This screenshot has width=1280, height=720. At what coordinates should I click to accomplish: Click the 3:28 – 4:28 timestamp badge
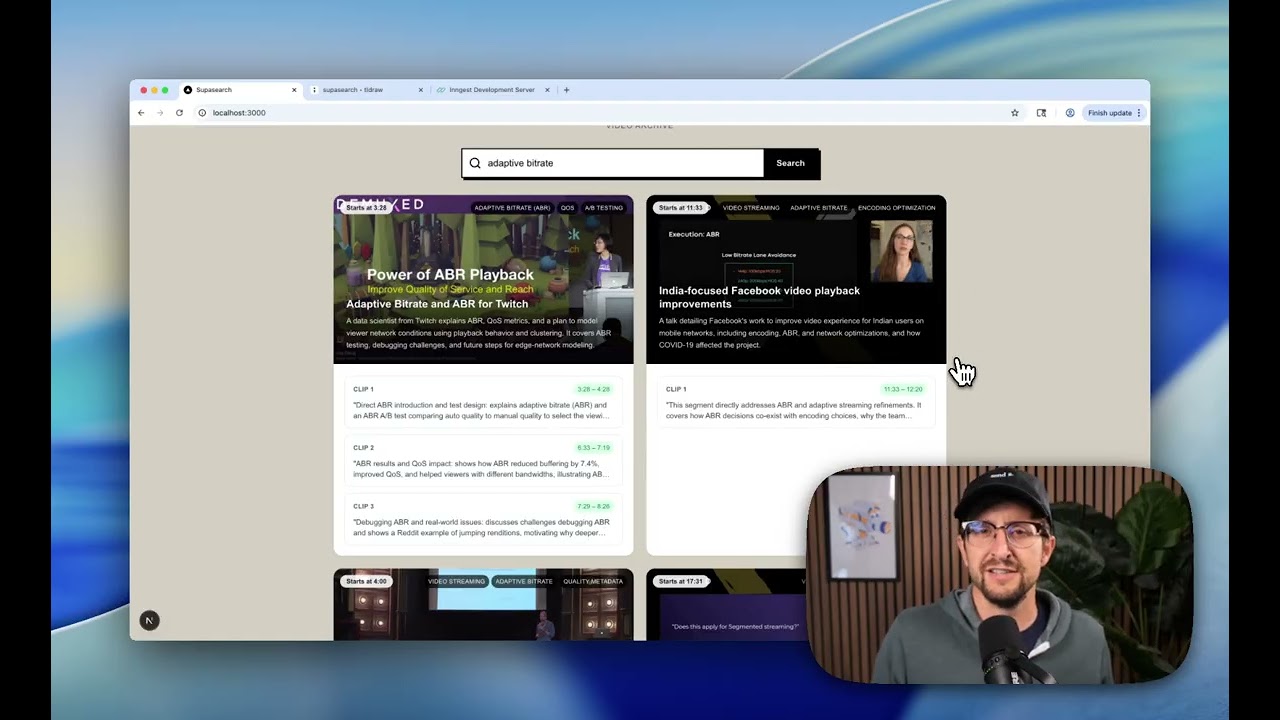coord(593,389)
